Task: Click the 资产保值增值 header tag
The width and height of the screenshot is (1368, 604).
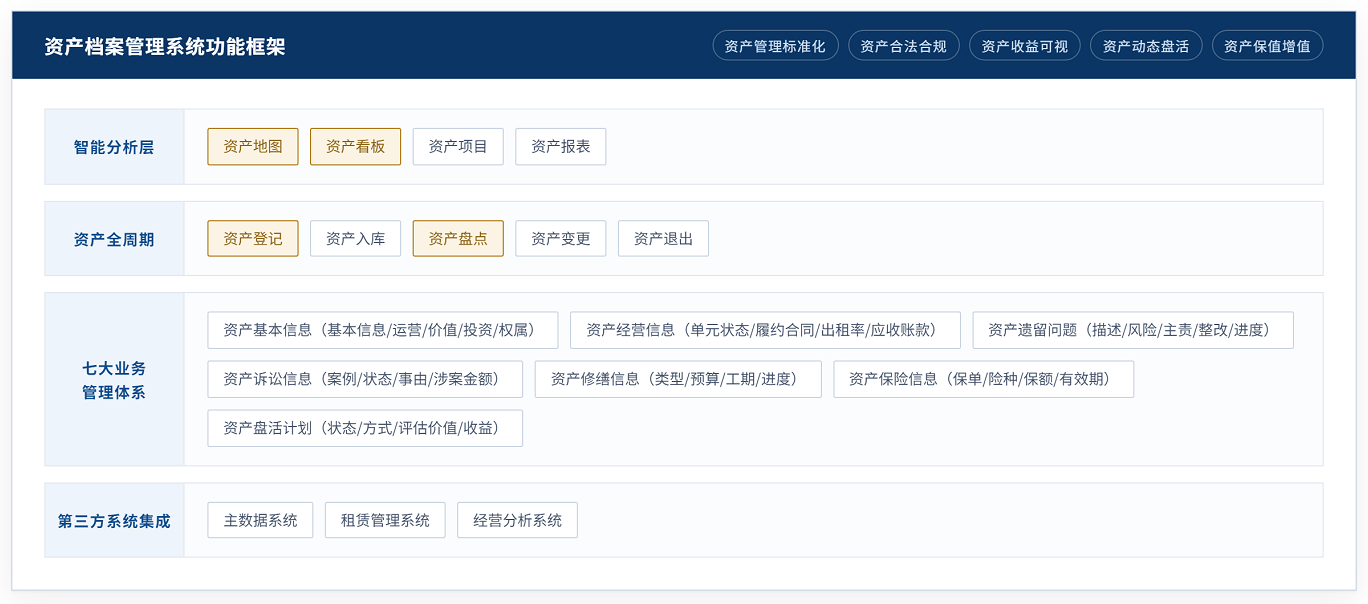Action: click(1267, 46)
